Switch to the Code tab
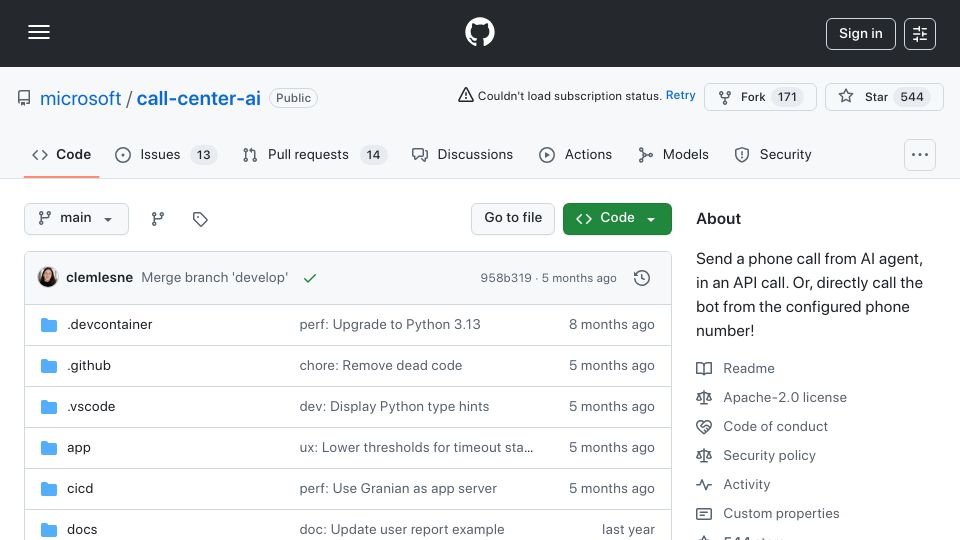 [x=61, y=155]
